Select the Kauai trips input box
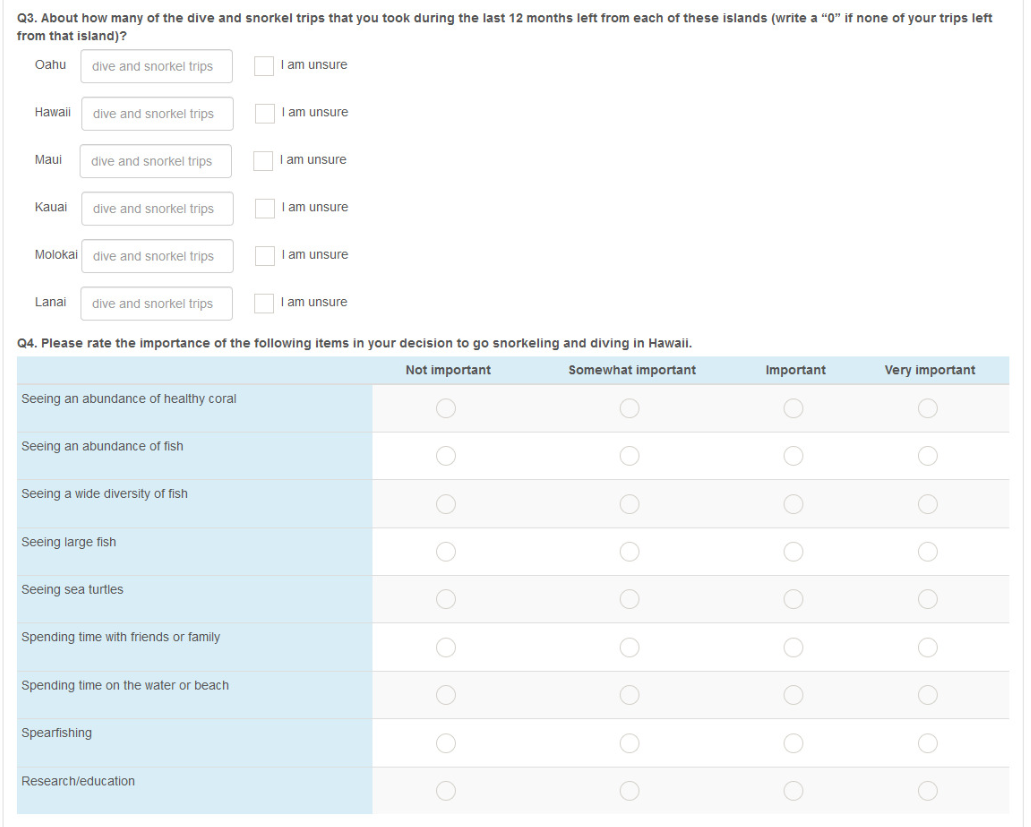Image resolution: width=1031 pixels, height=827 pixels. coord(157,209)
